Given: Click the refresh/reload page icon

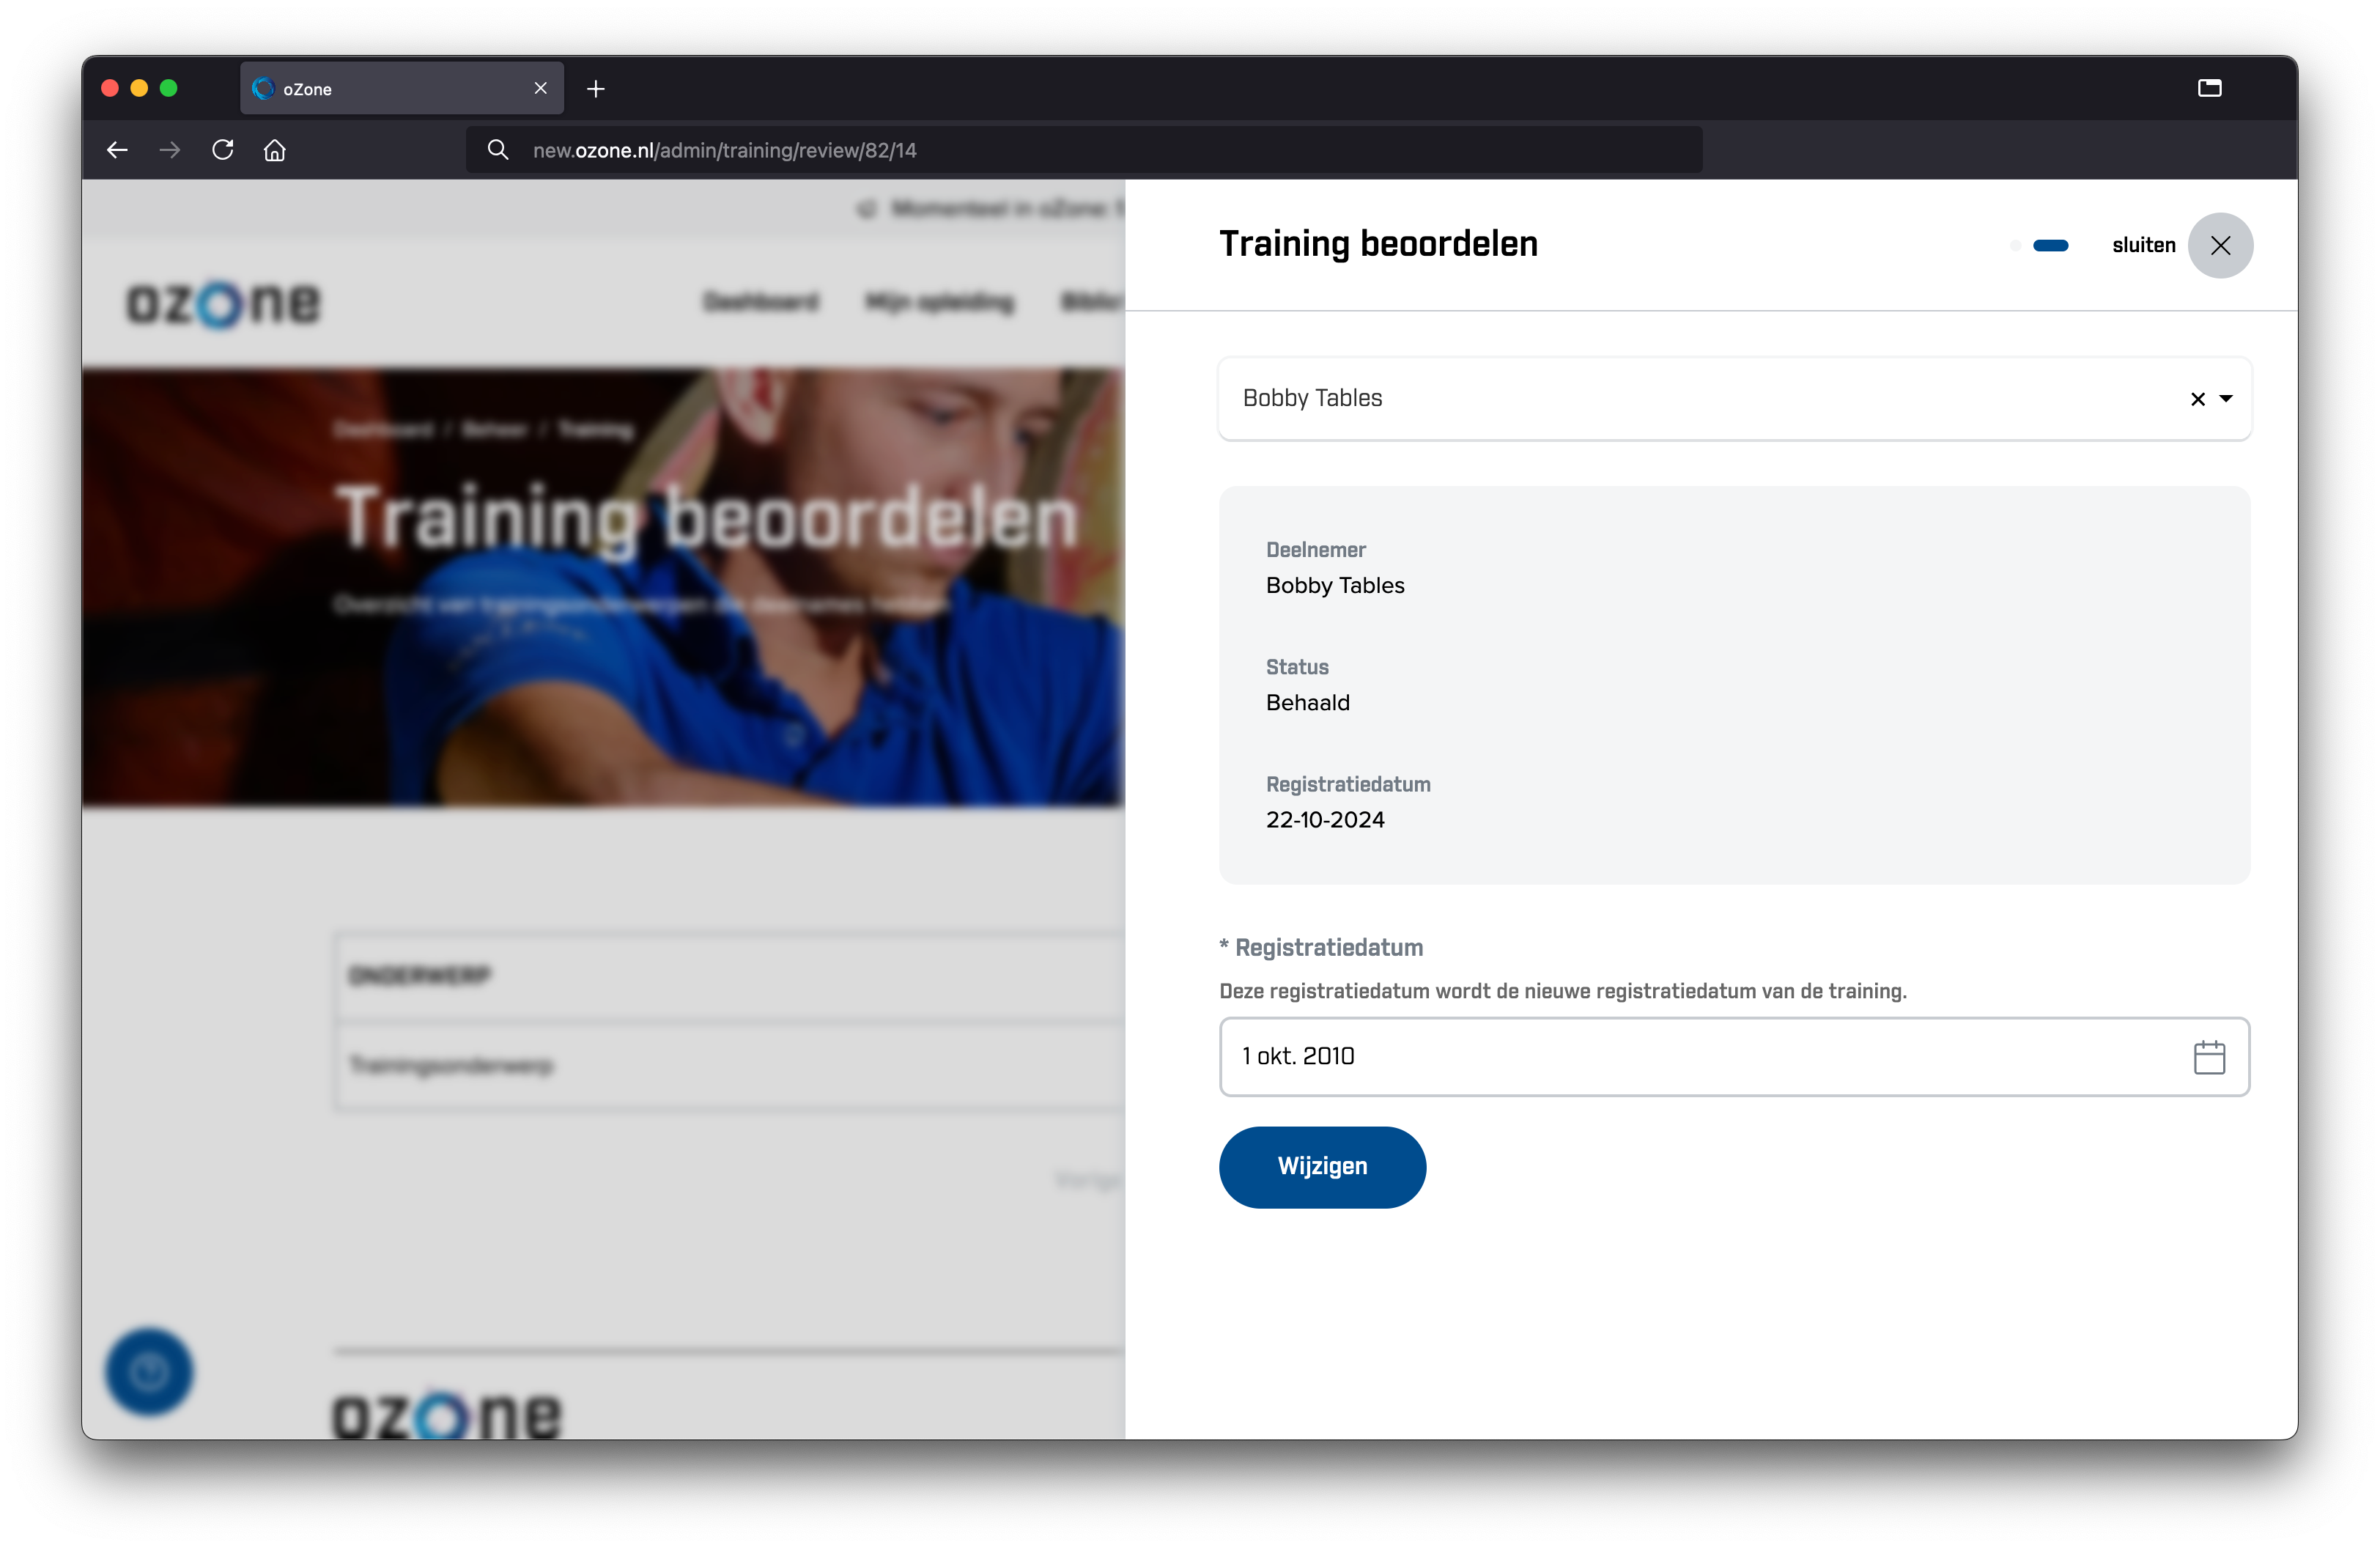Looking at the screenshot, I should coord(222,151).
